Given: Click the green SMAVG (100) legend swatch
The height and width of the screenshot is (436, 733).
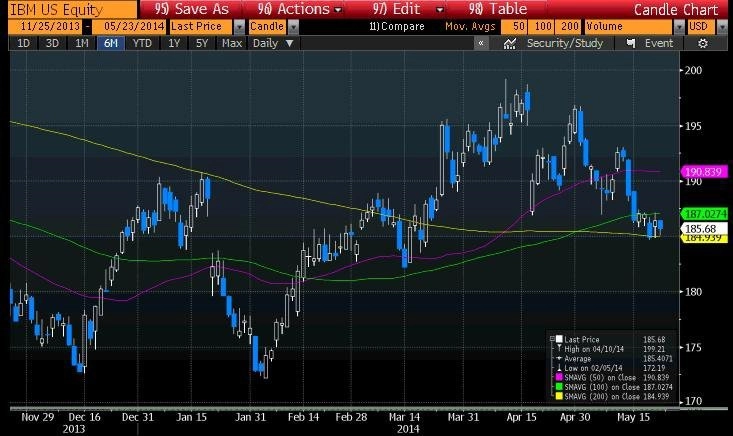Looking at the screenshot, I should [x=558, y=387].
